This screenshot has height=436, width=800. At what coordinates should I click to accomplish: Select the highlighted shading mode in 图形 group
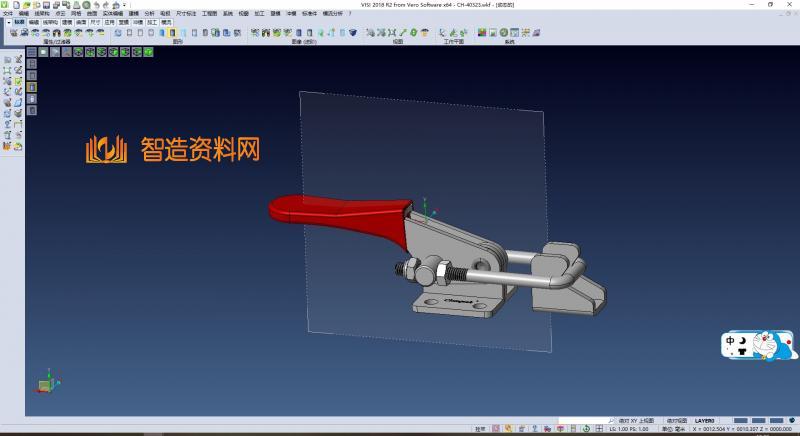click(172, 33)
